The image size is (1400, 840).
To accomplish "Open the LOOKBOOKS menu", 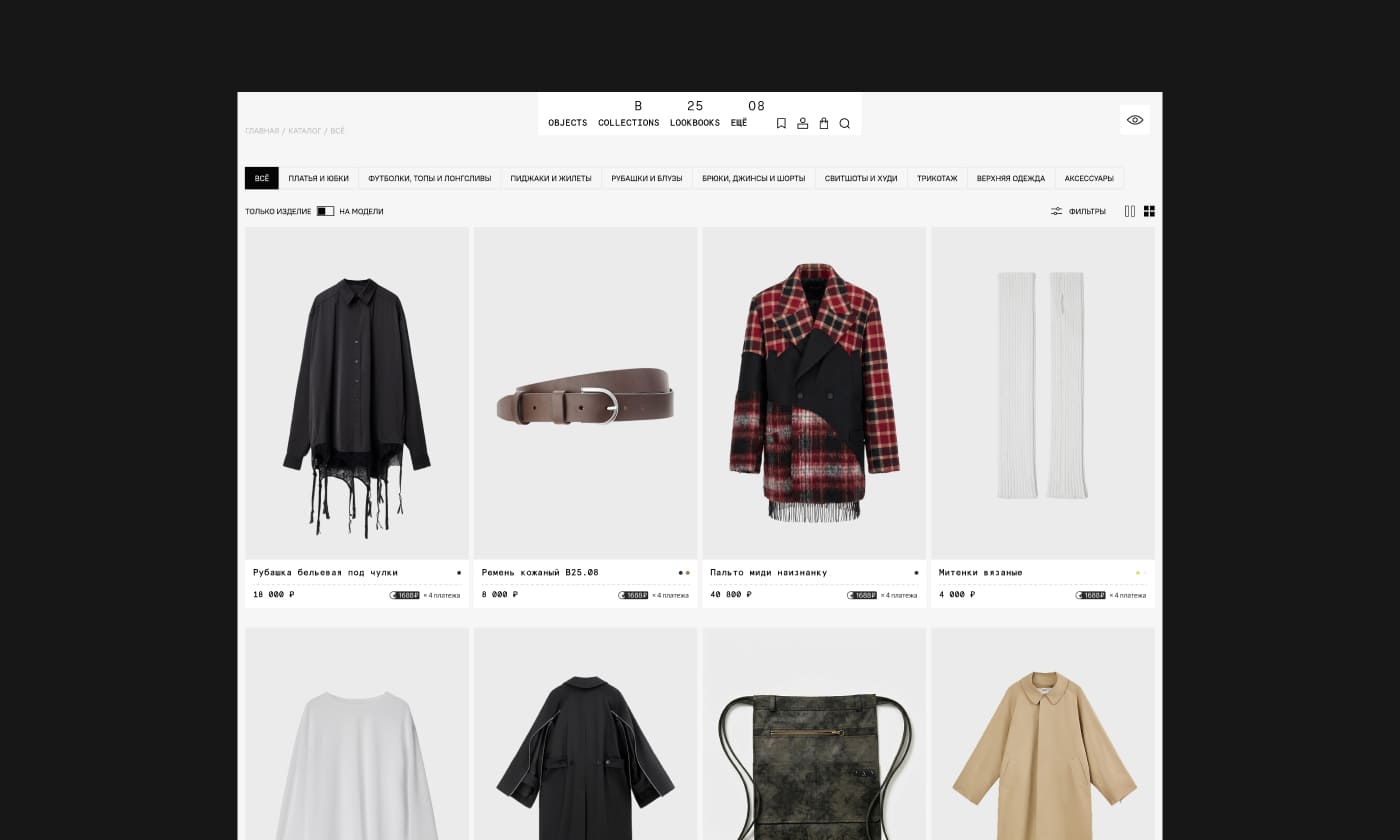I will (x=695, y=123).
